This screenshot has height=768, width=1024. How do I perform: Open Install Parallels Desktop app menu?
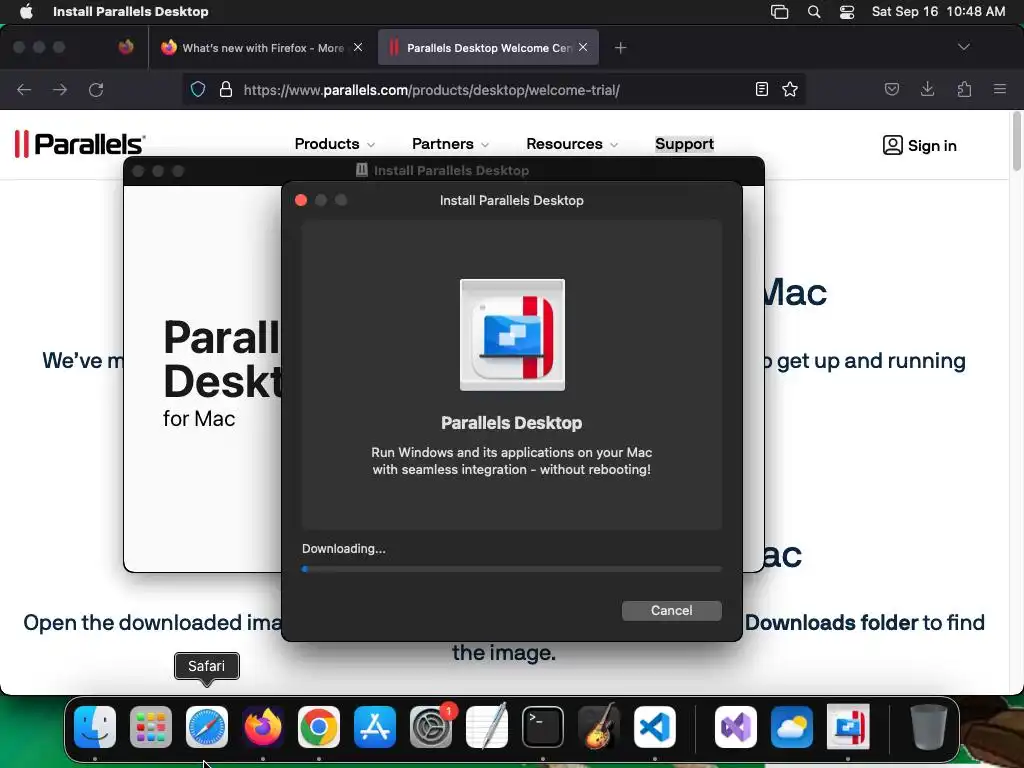pos(131,12)
